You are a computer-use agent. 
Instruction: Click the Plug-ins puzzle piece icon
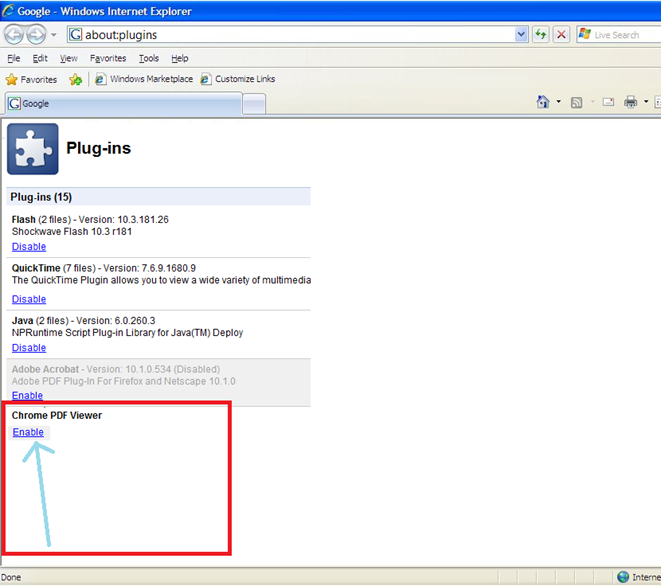[x=33, y=149]
